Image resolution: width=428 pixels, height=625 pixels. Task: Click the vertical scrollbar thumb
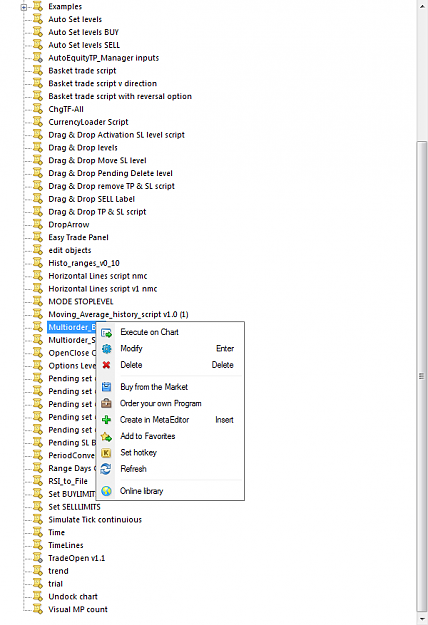pos(422,376)
